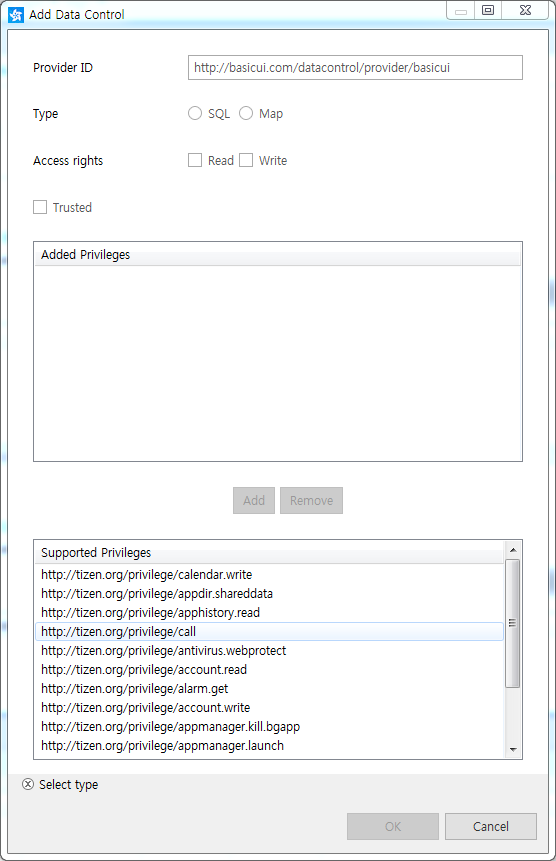Select the appdir.shareddata privilege
Image resolution: width=556 pixels, height=861 pixels.
[269, 594]
